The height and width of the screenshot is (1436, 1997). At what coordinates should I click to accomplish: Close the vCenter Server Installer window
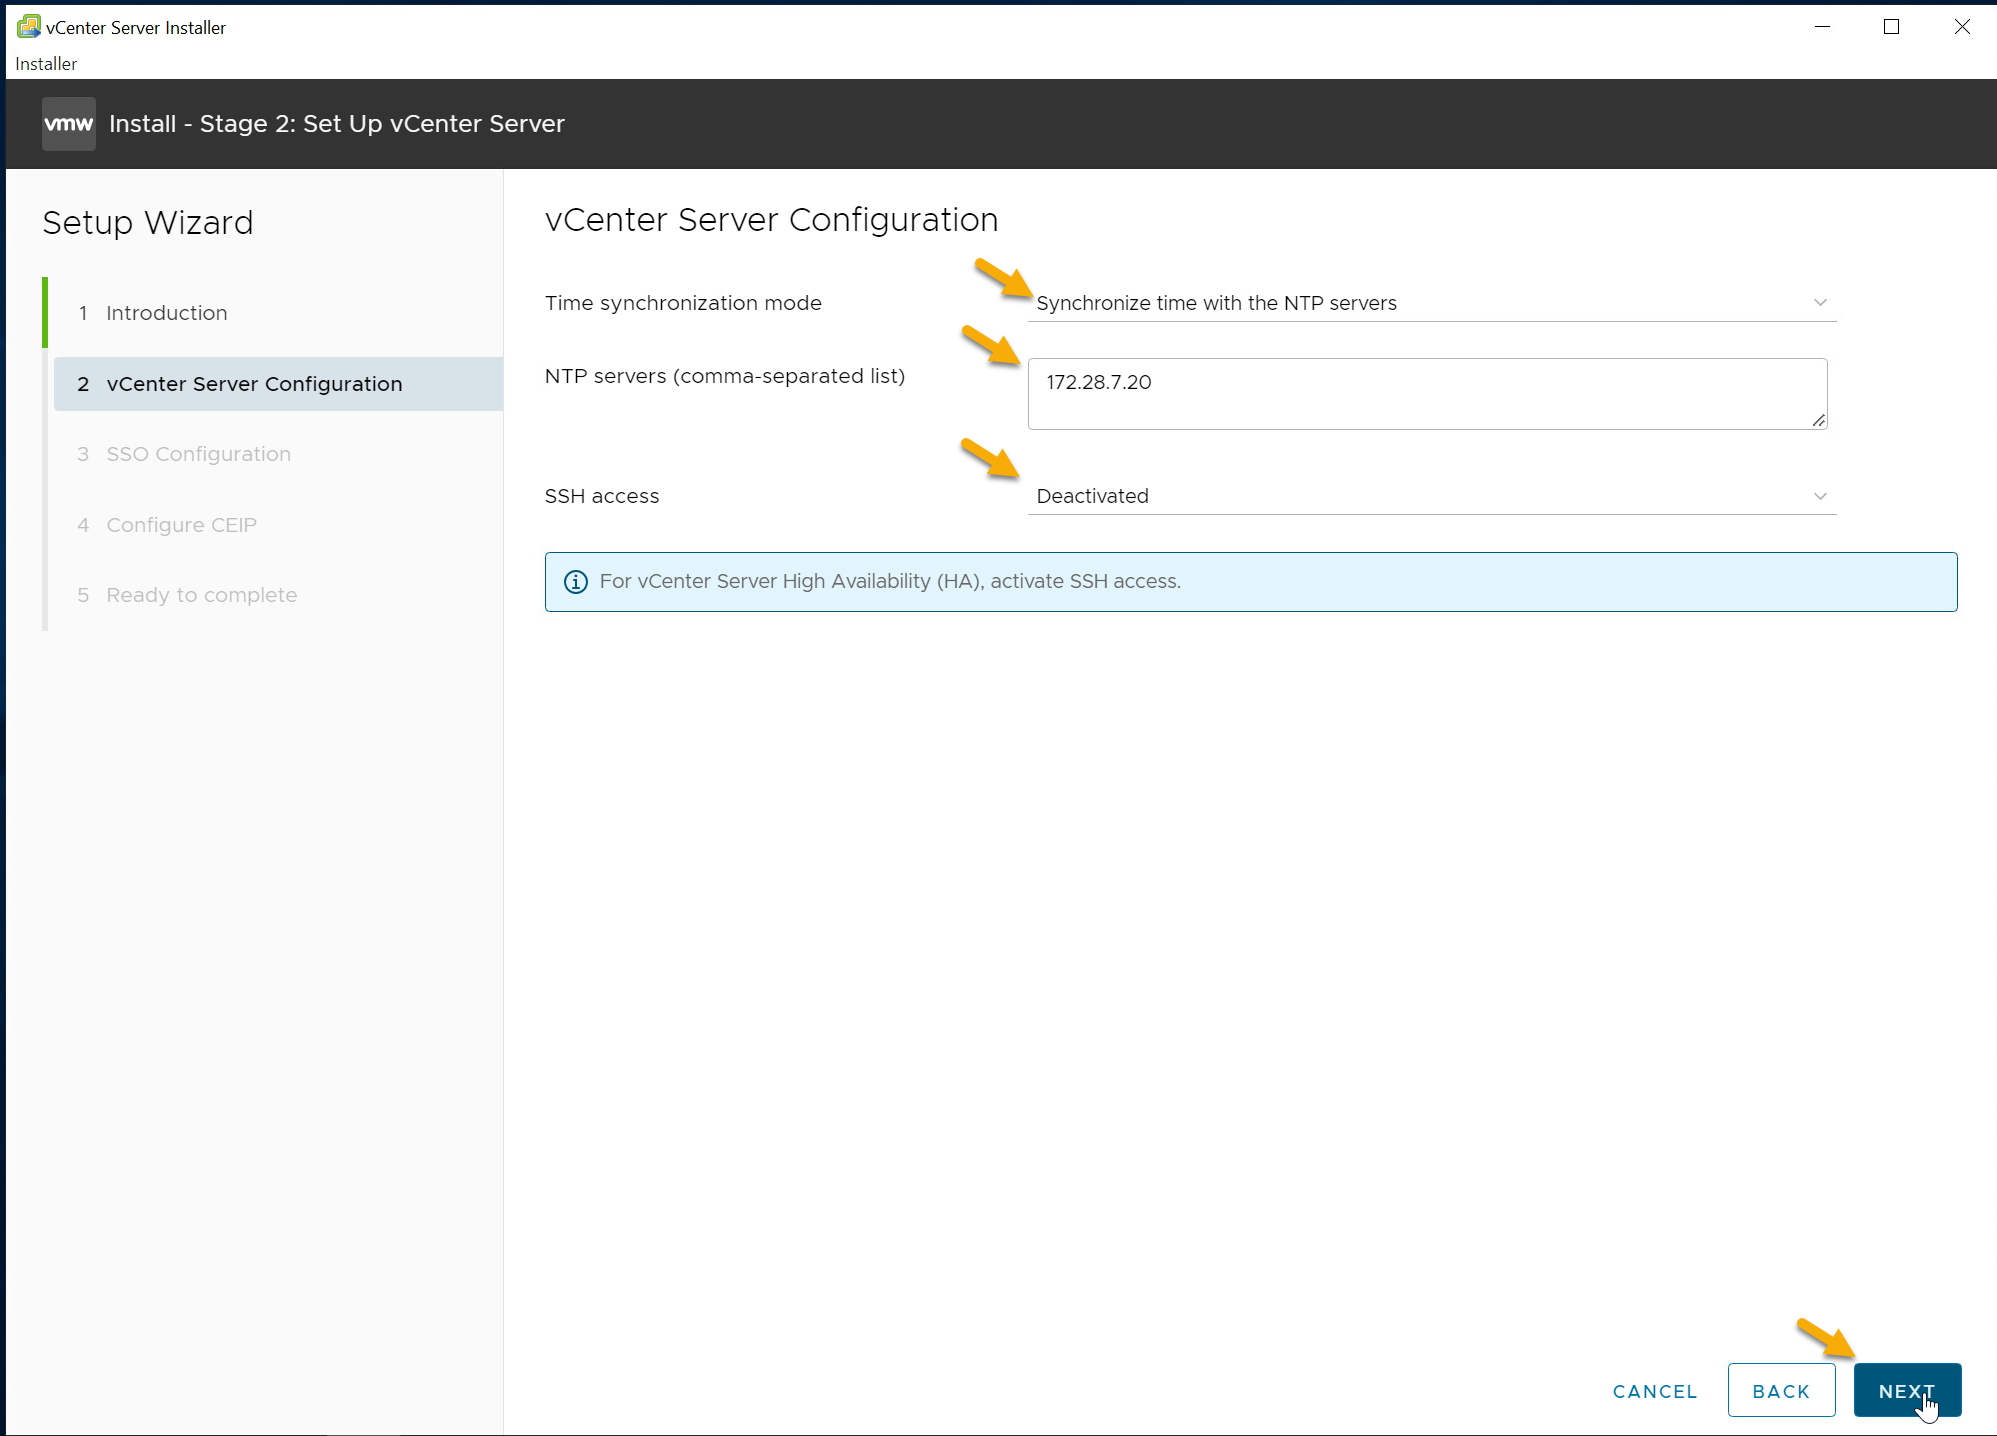pos(1962,27)
